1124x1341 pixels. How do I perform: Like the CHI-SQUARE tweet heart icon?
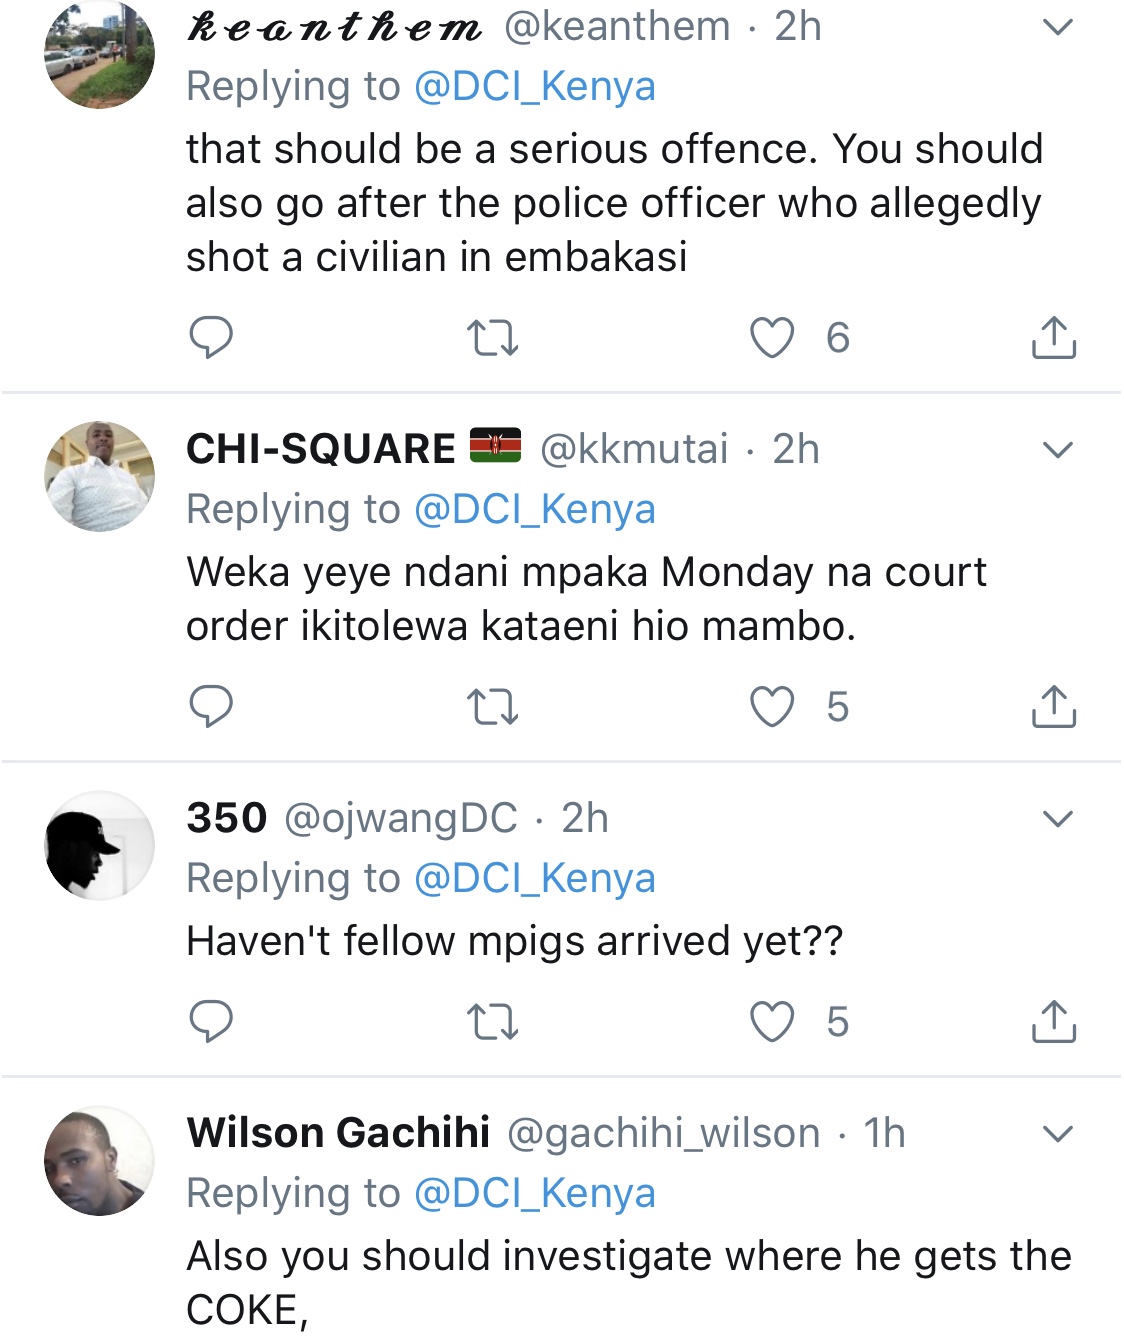(x=772, y=707)
